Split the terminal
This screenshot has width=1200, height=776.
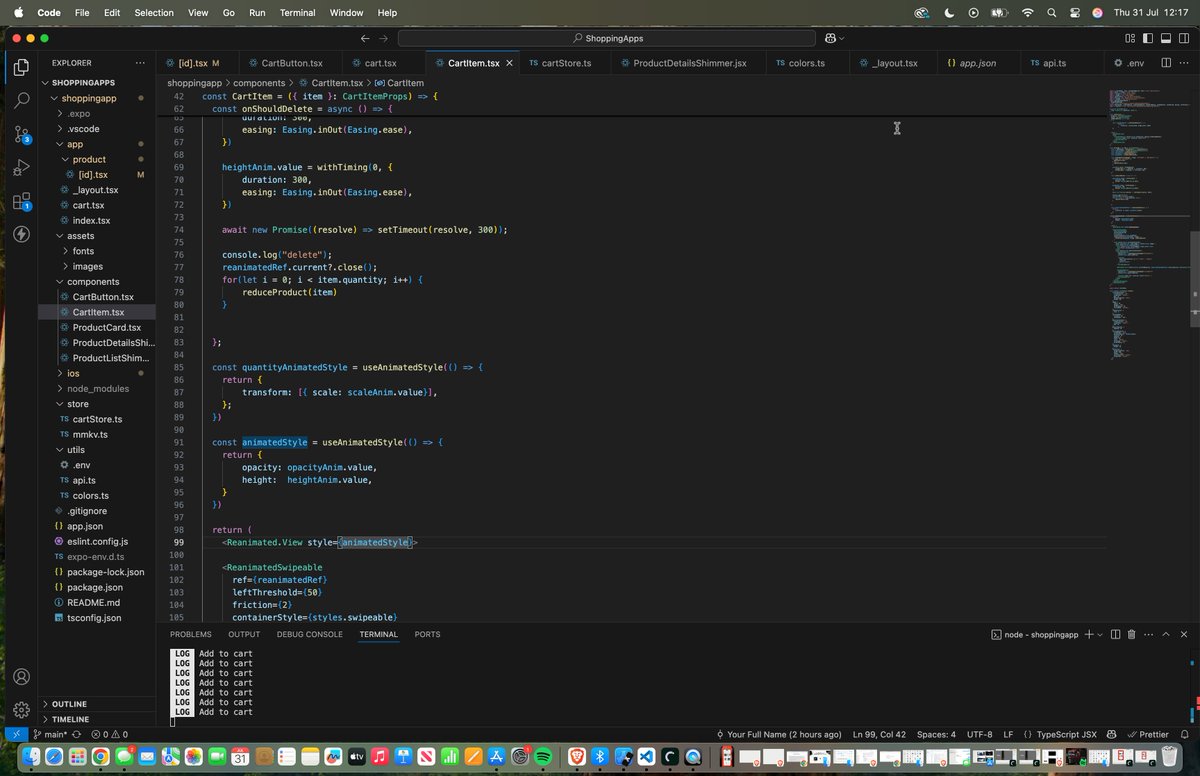click(x=1116, y=634)
